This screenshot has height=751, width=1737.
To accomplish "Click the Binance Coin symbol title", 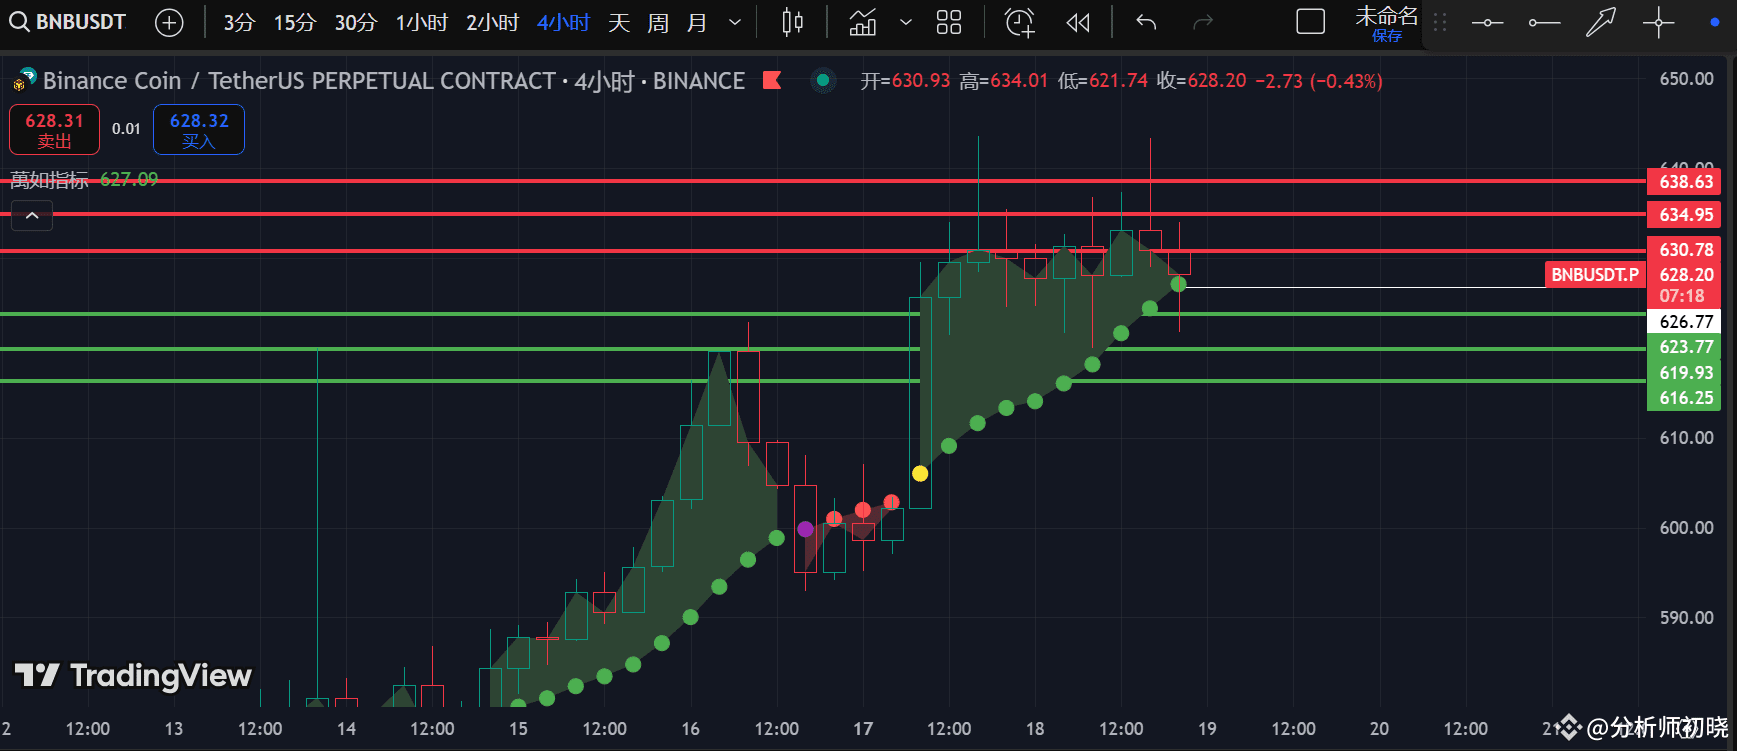I will 393,81.
